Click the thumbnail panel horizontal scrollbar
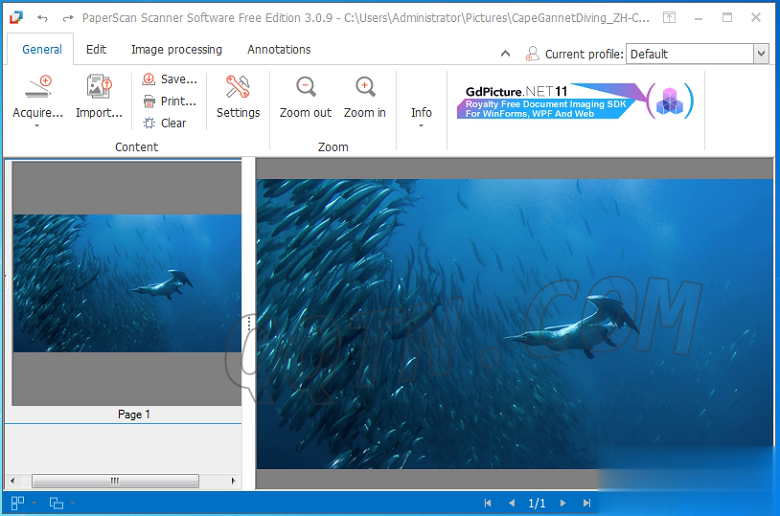The height and width of the screenshot is (516, 780). coord(115,481)
